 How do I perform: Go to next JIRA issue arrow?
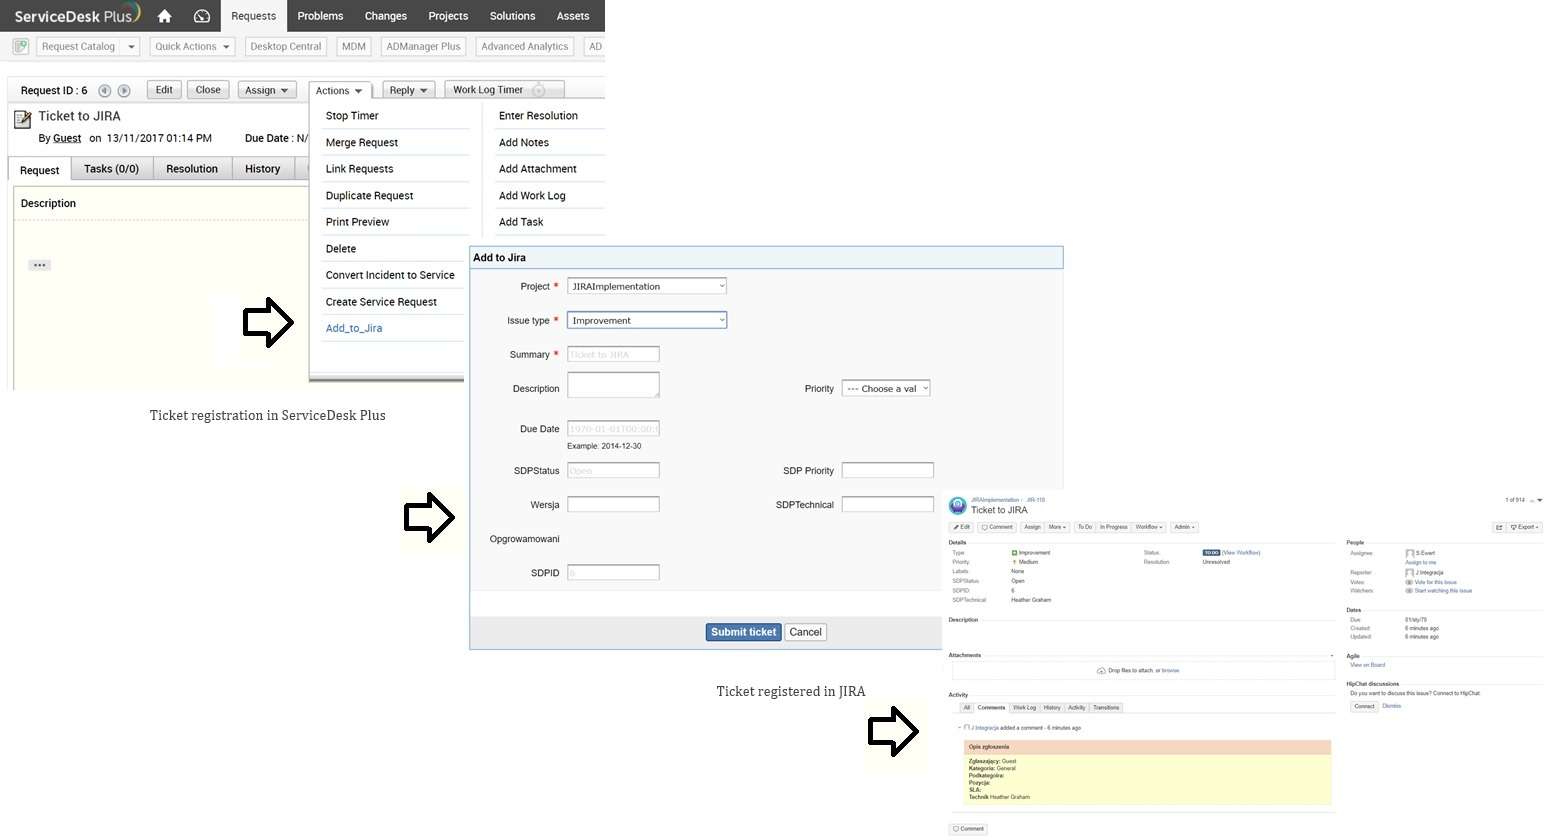[x=1539, y=500]
